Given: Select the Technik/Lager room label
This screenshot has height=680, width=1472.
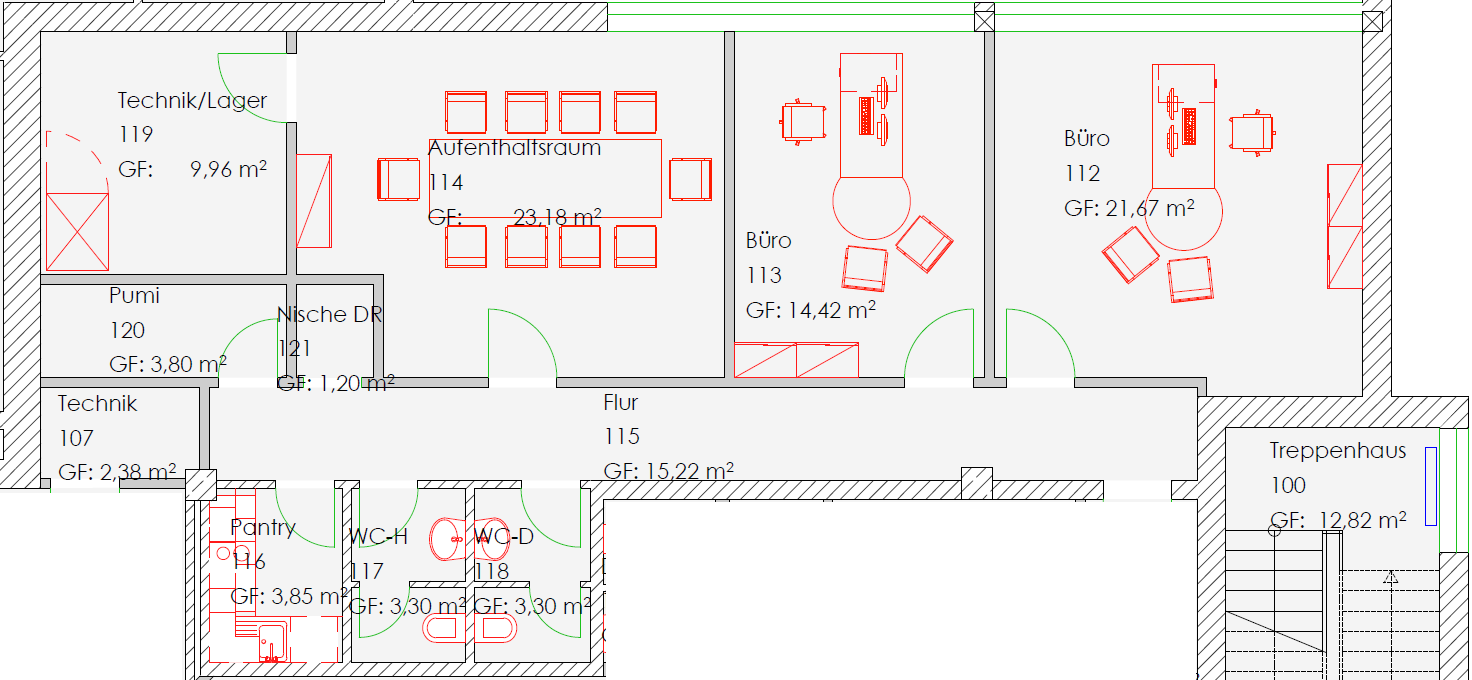Looking at the screenshot, I should point(193,100).
